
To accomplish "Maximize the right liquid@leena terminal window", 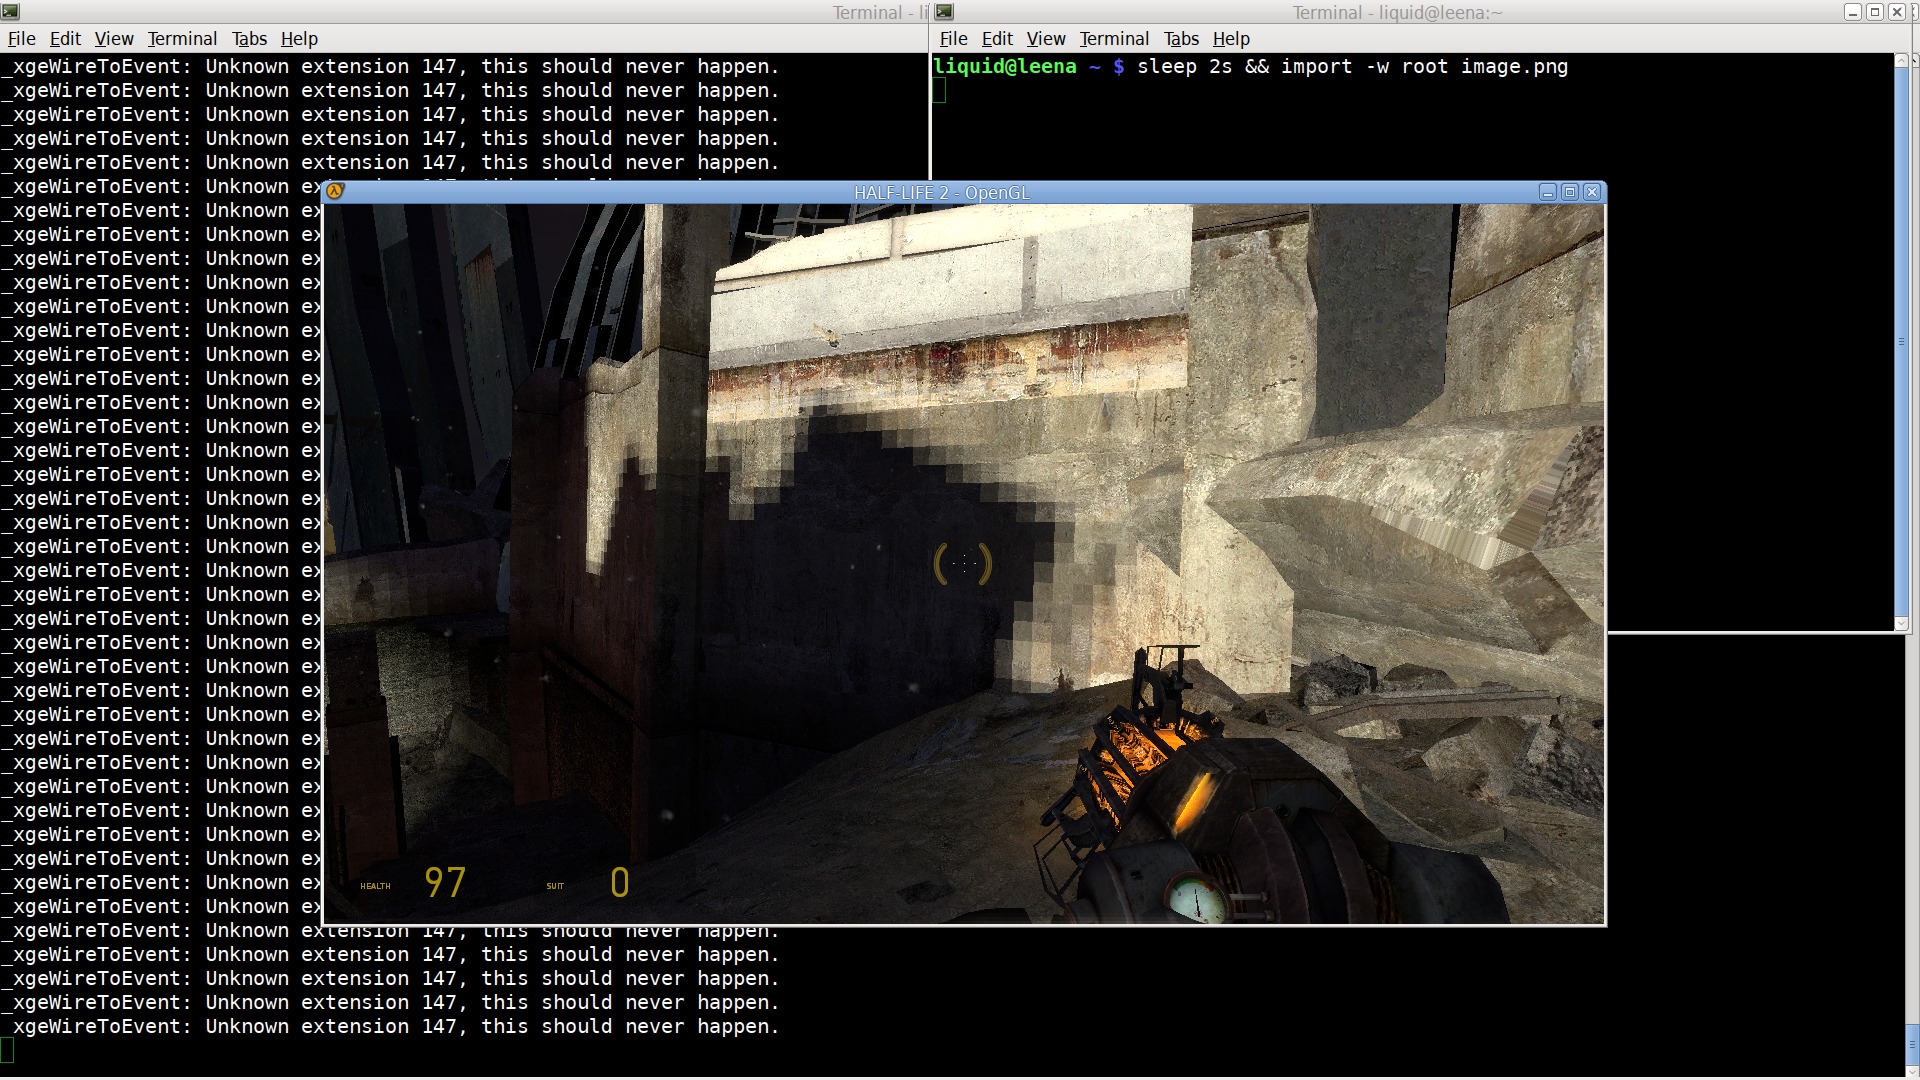I will [x=1875, y=12].
